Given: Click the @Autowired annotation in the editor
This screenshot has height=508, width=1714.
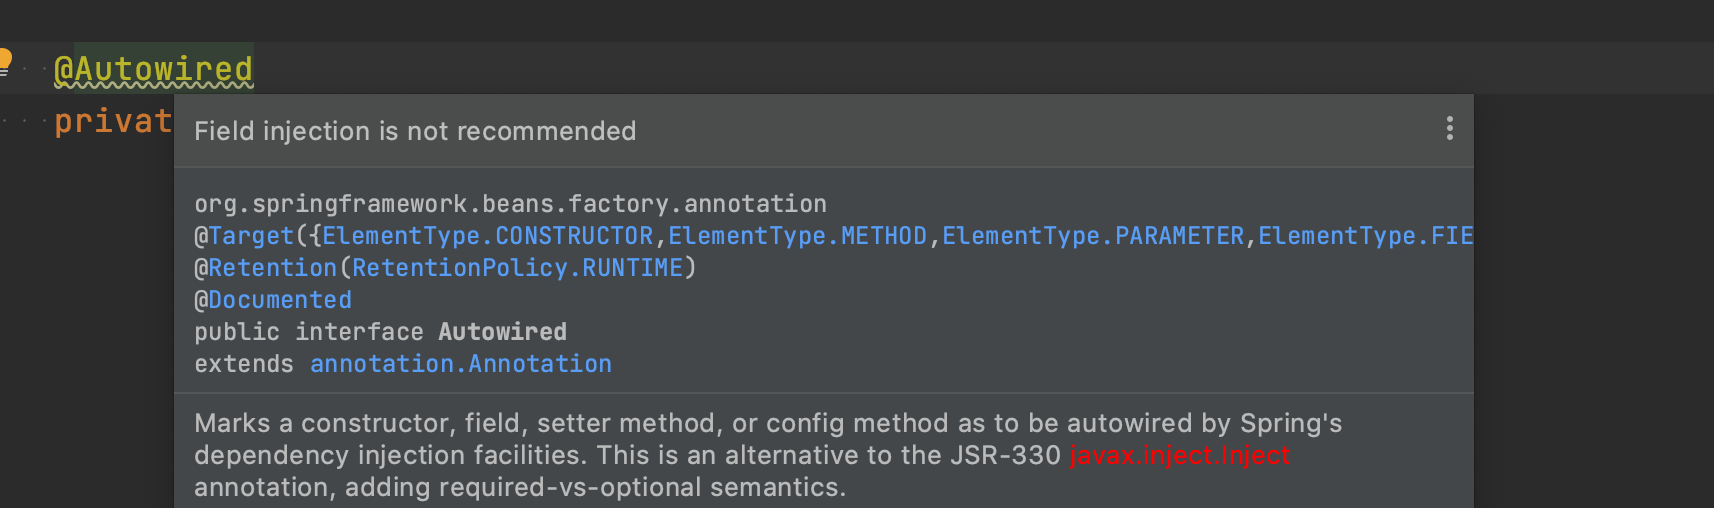Looking at the screenshot, I should (153, 69).
